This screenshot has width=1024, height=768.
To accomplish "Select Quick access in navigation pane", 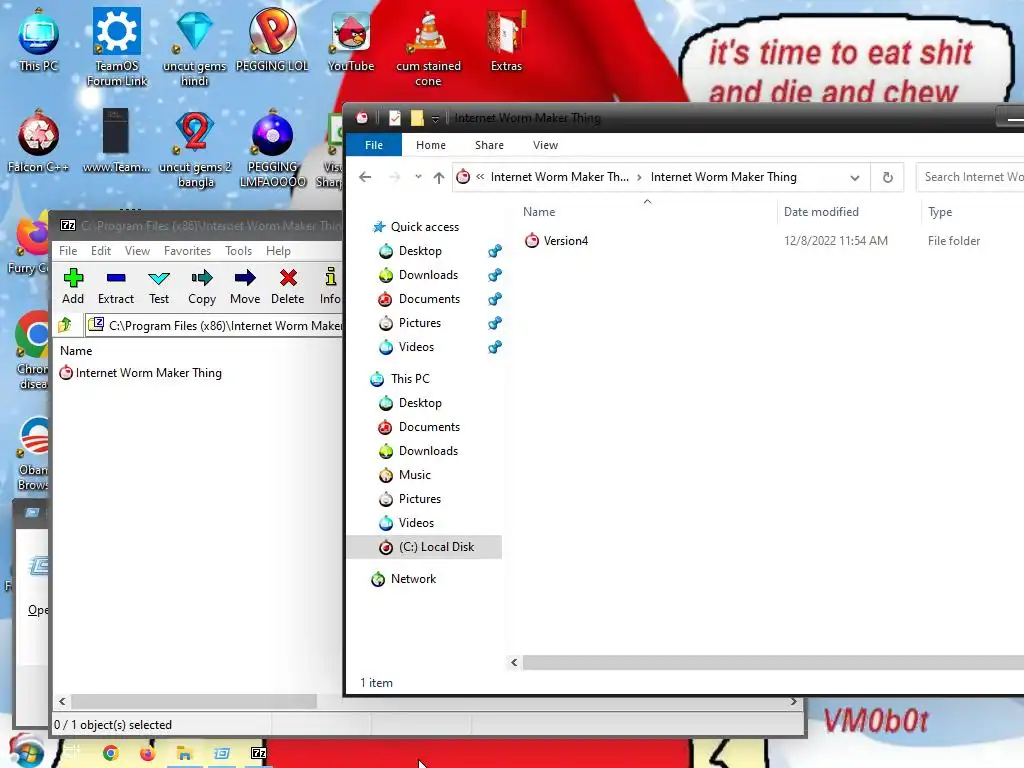I will [424, 227].
